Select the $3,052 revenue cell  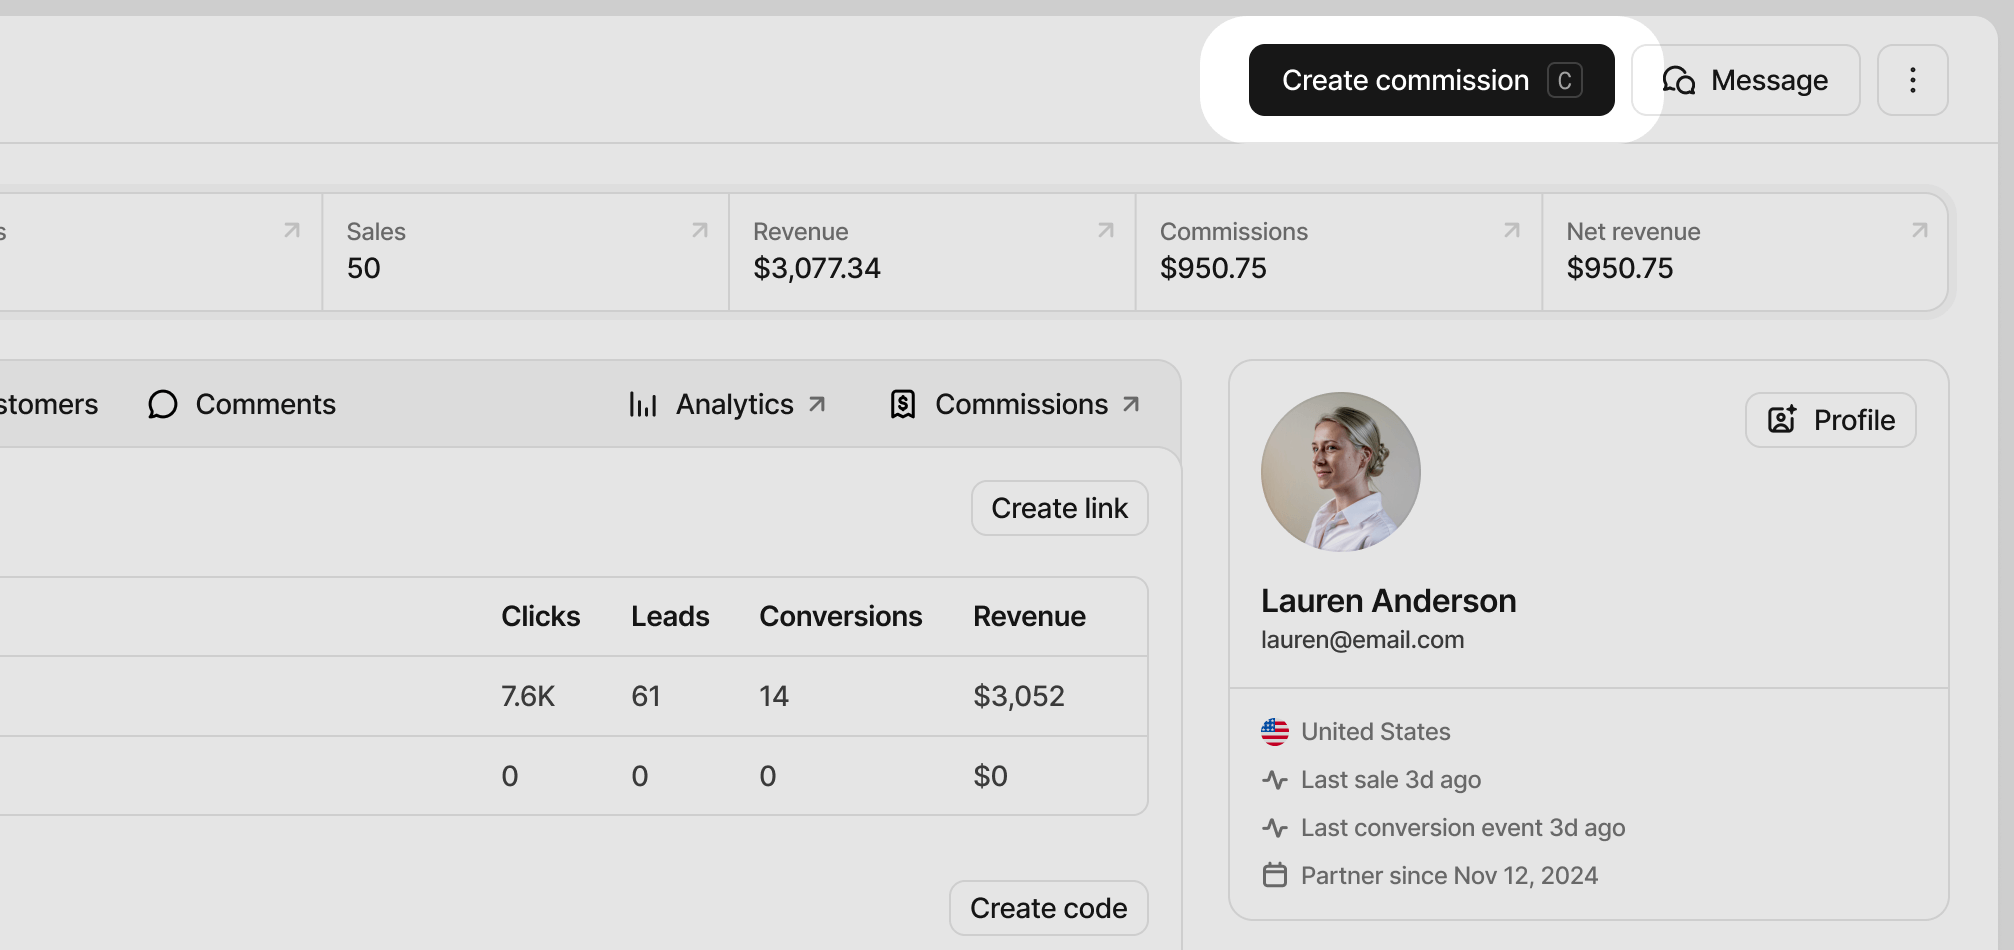coord(1019,696)
